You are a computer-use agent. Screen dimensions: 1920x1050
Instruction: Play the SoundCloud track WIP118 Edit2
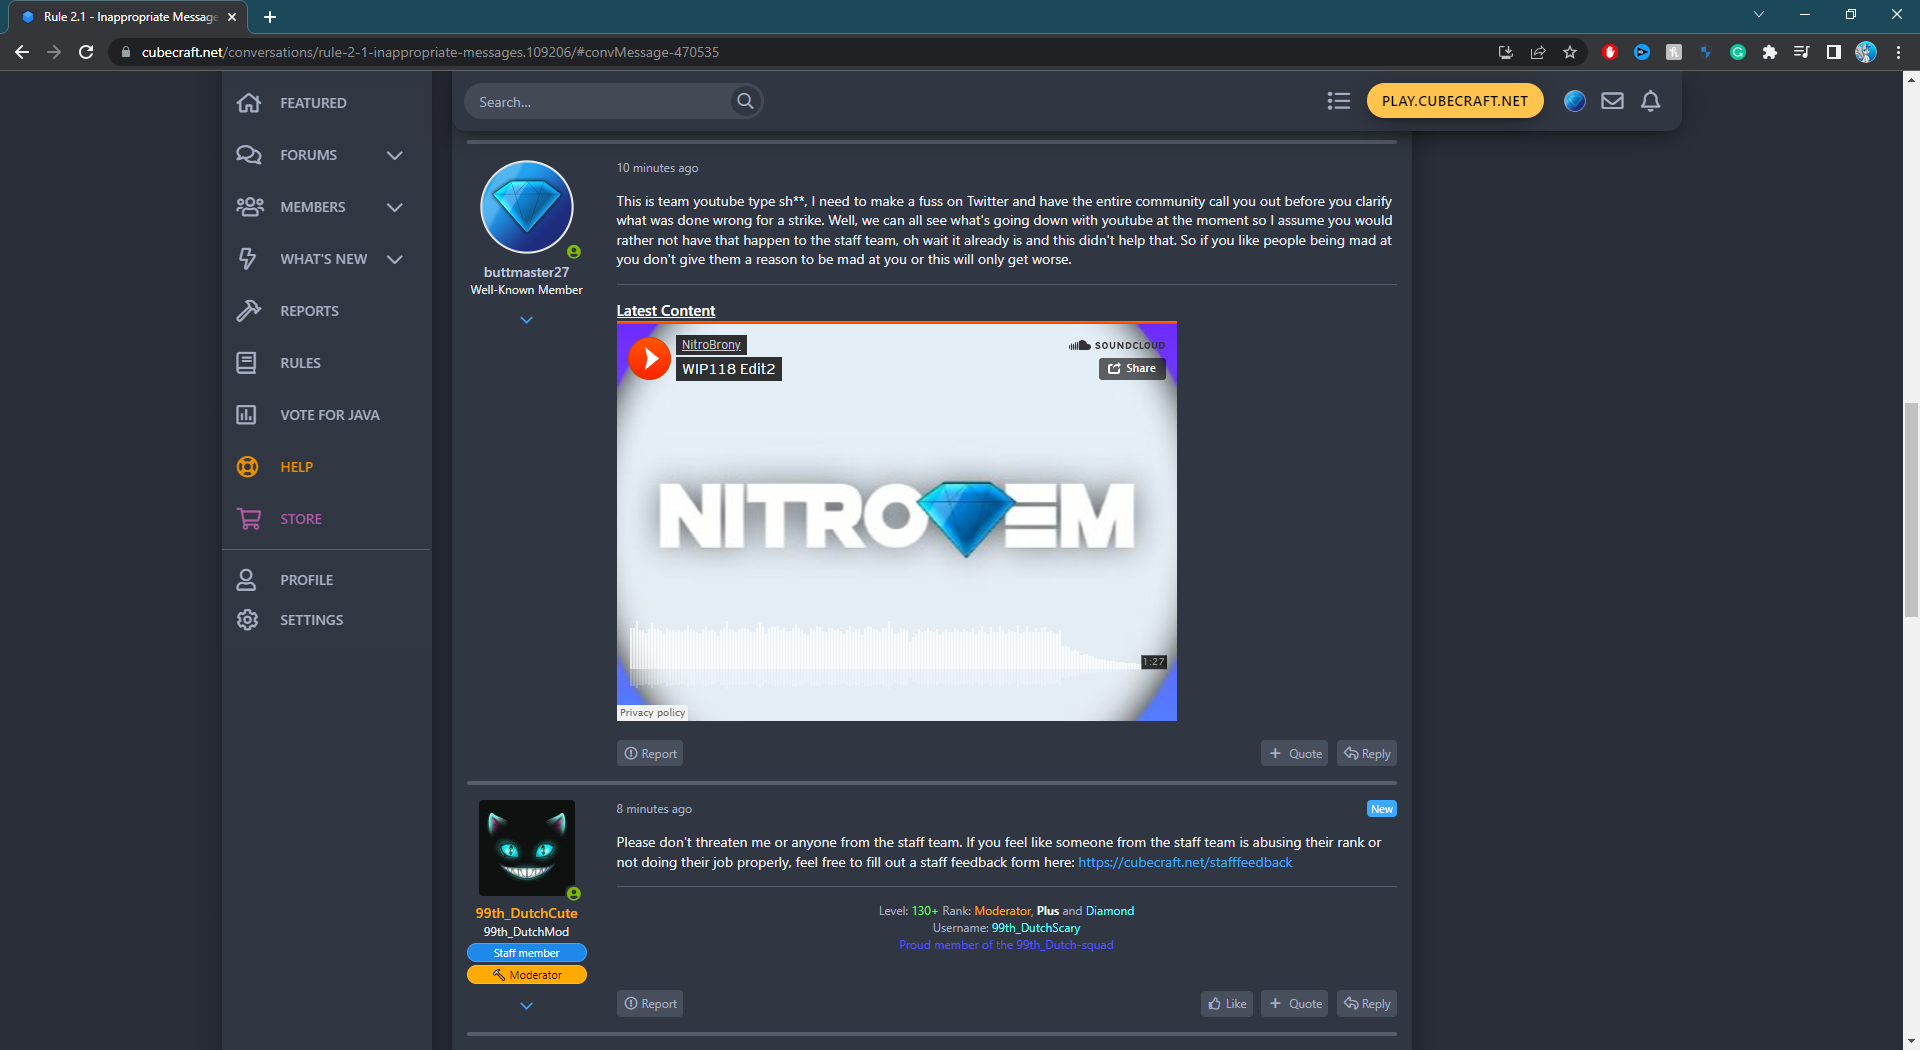click(649, 358)
